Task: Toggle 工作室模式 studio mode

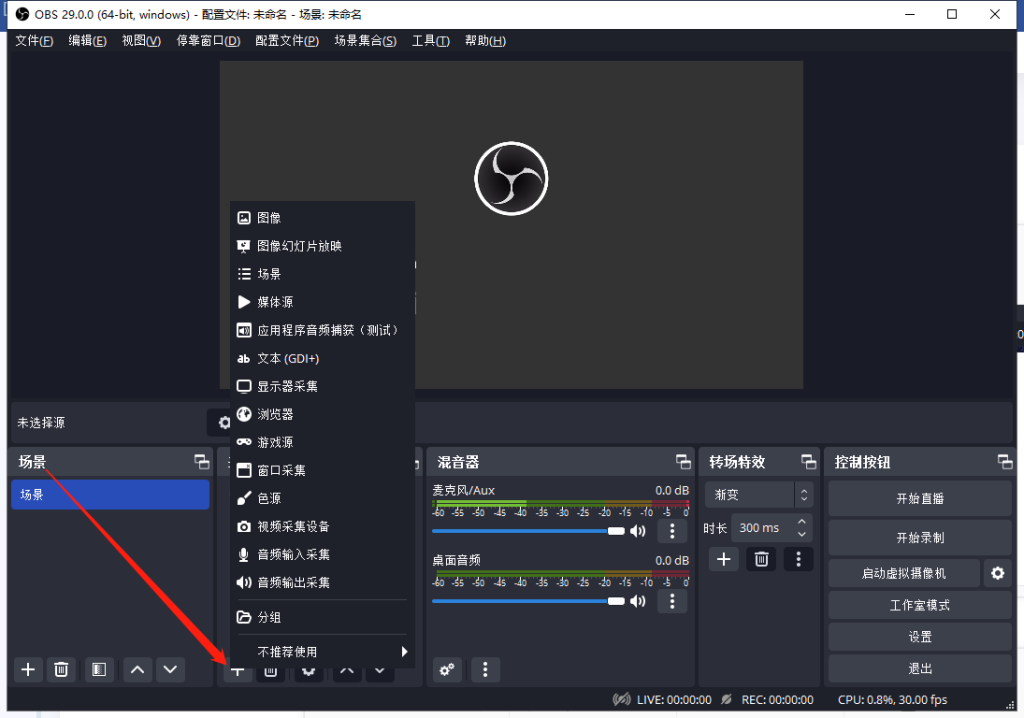Action: tap(919, 605)
